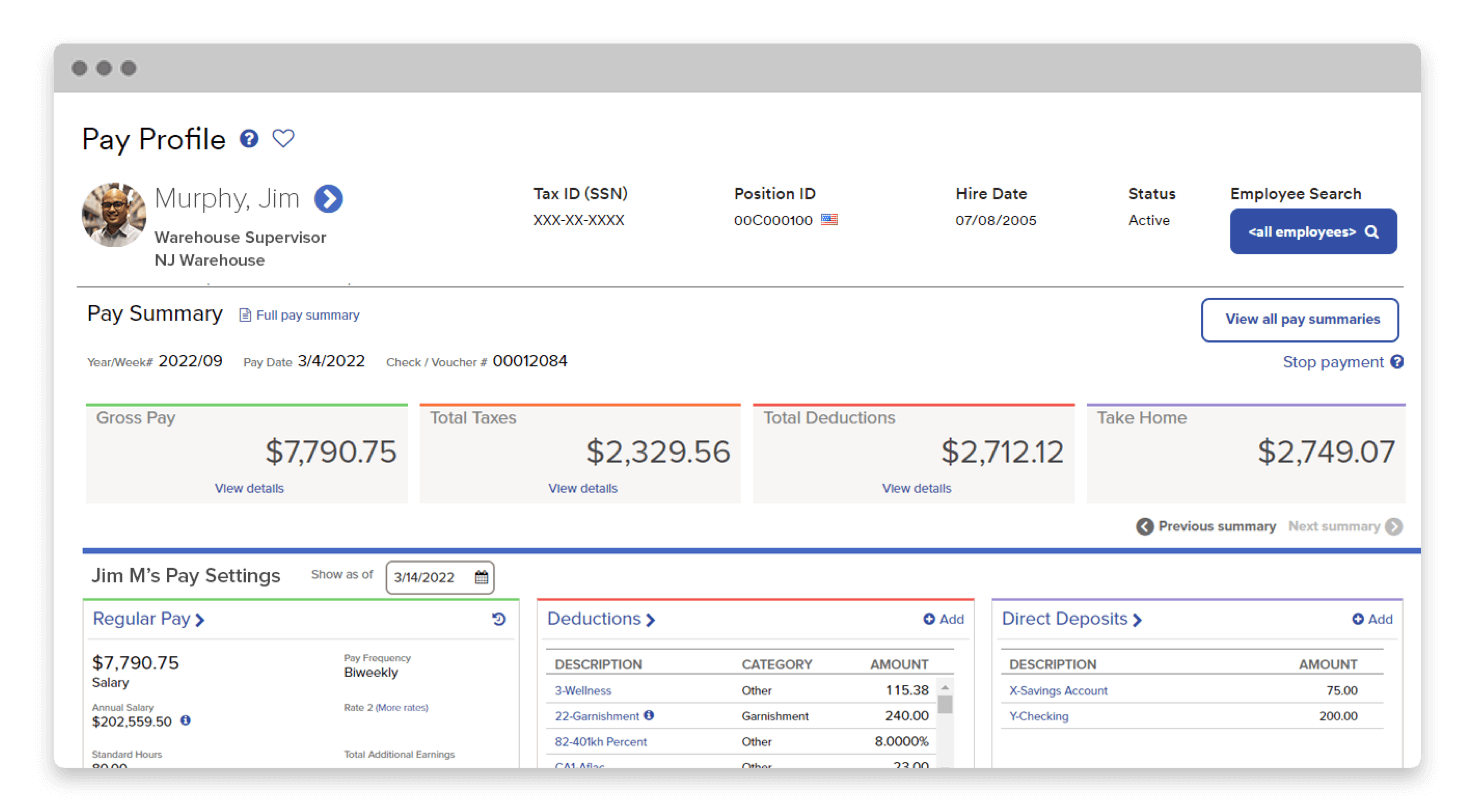Click the Take Home amount $2,749.07
Image resolution: width=1474 pixels, height=811 pixels.
coord(1326,452)
